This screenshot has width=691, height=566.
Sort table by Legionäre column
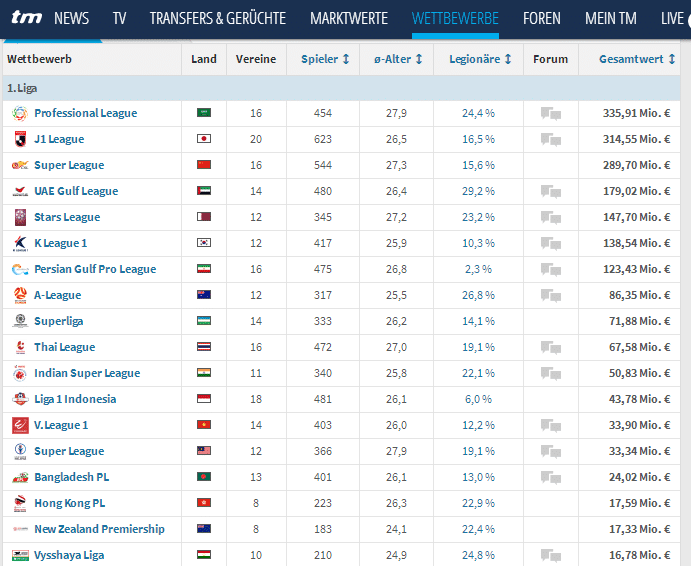(480, 59)
